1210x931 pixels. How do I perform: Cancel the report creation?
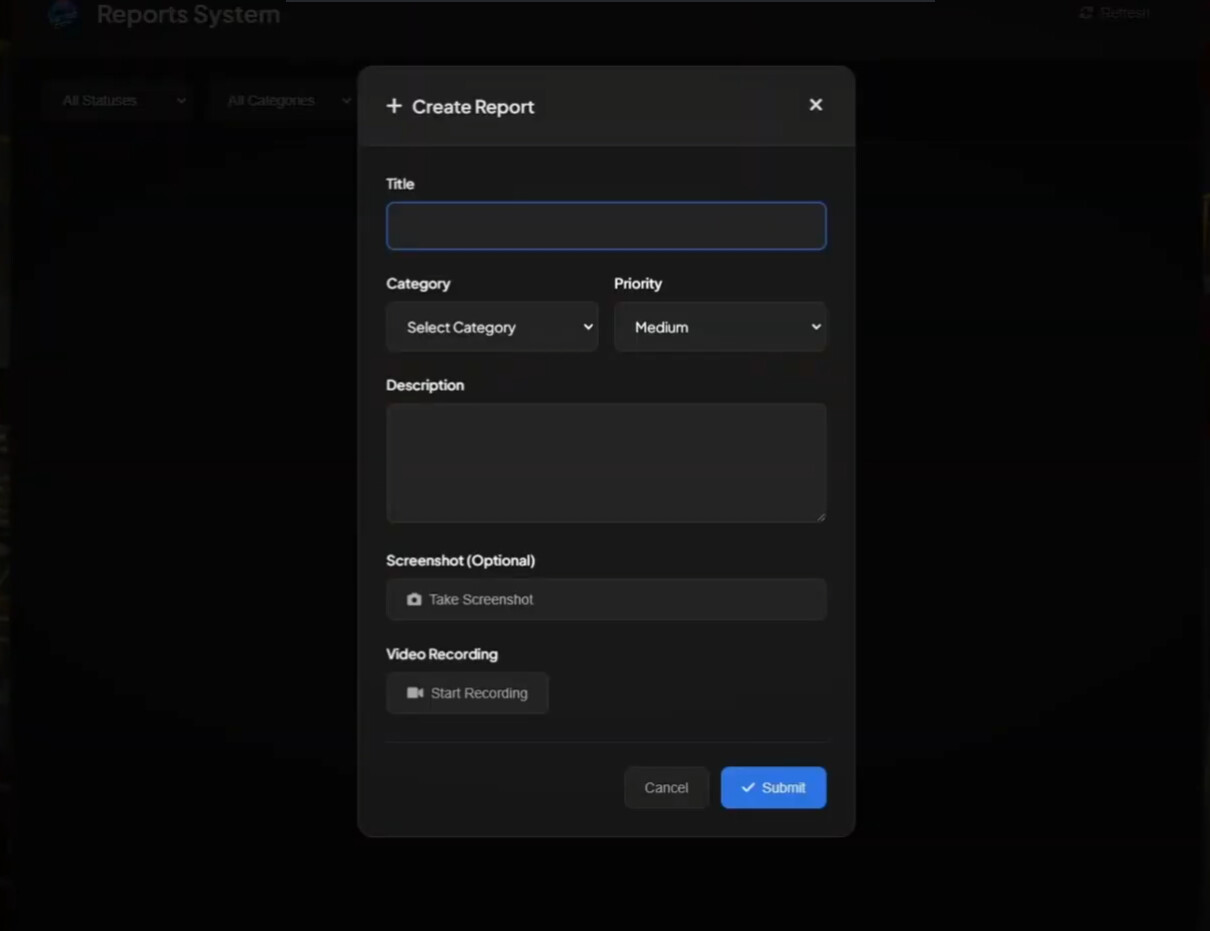(x=666, y=788)
